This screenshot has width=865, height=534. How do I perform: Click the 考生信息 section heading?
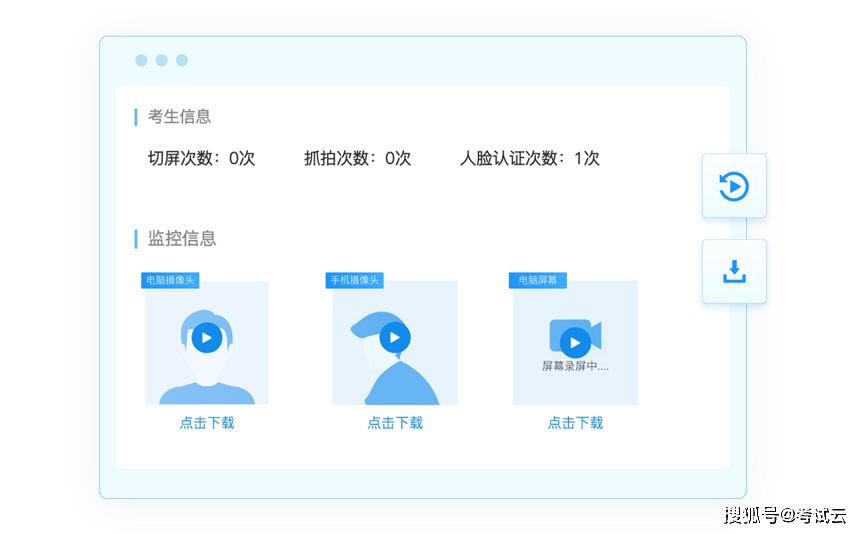click(179, 117)
